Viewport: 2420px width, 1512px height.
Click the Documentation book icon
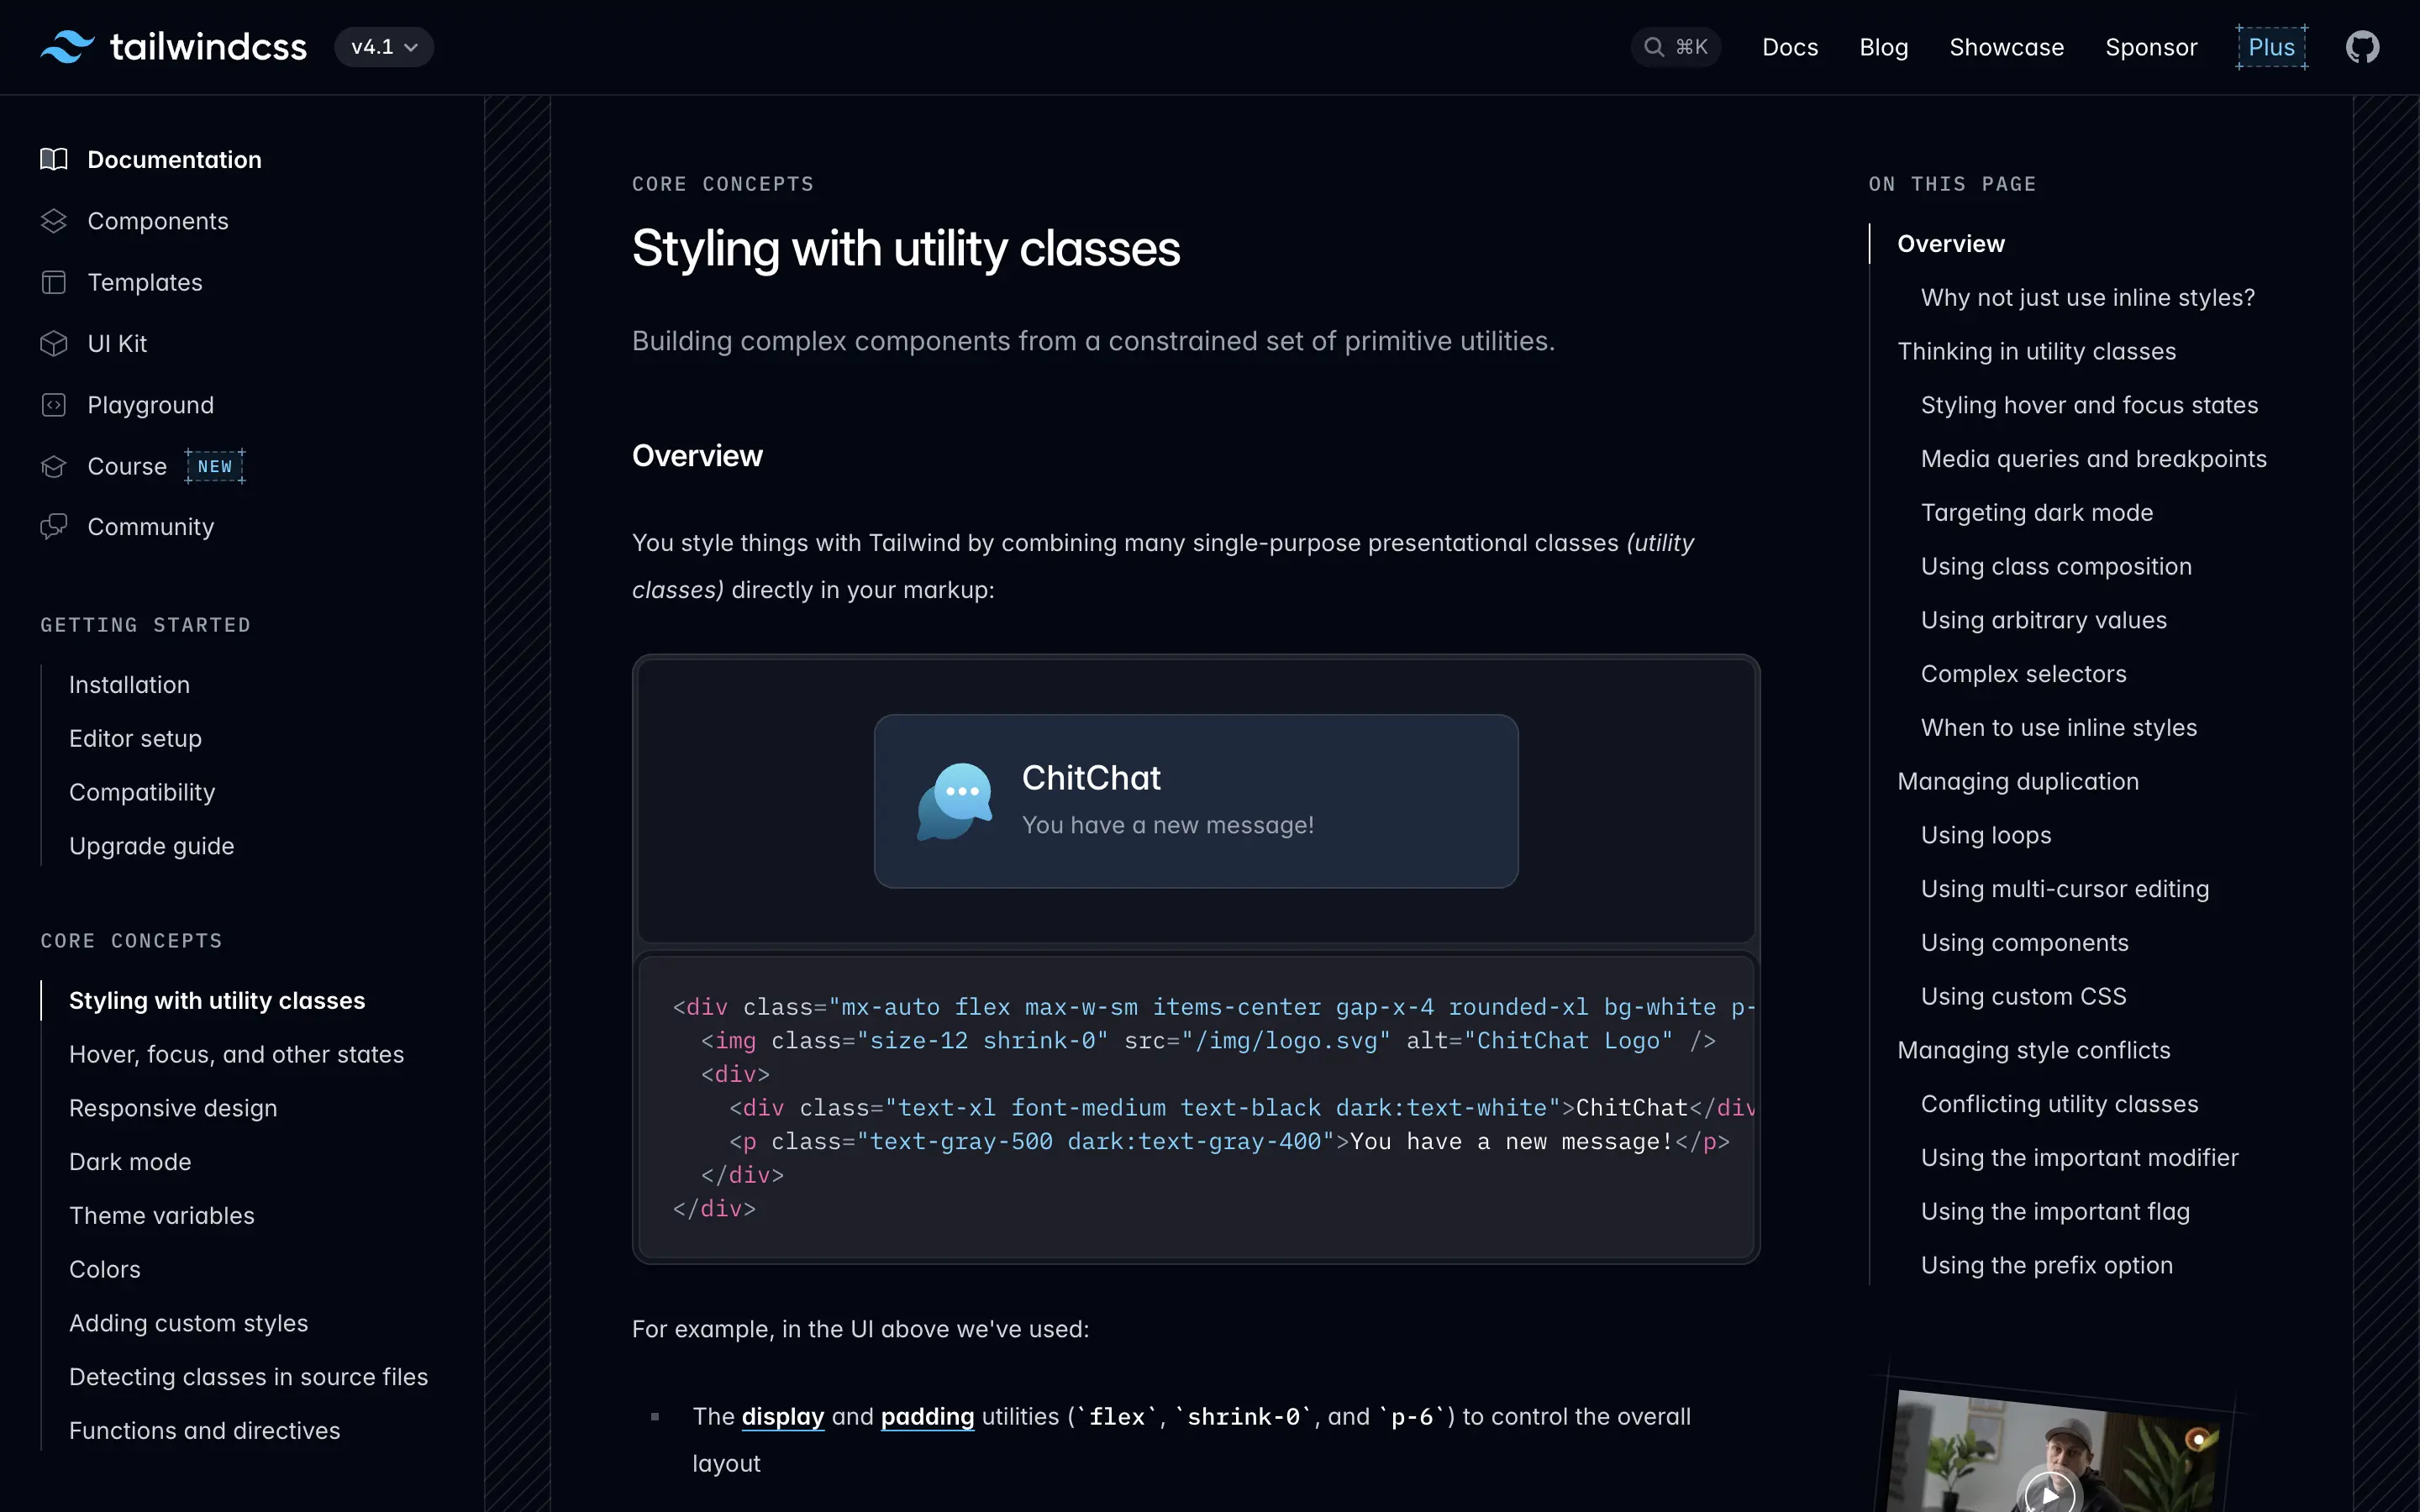(54, 160)
